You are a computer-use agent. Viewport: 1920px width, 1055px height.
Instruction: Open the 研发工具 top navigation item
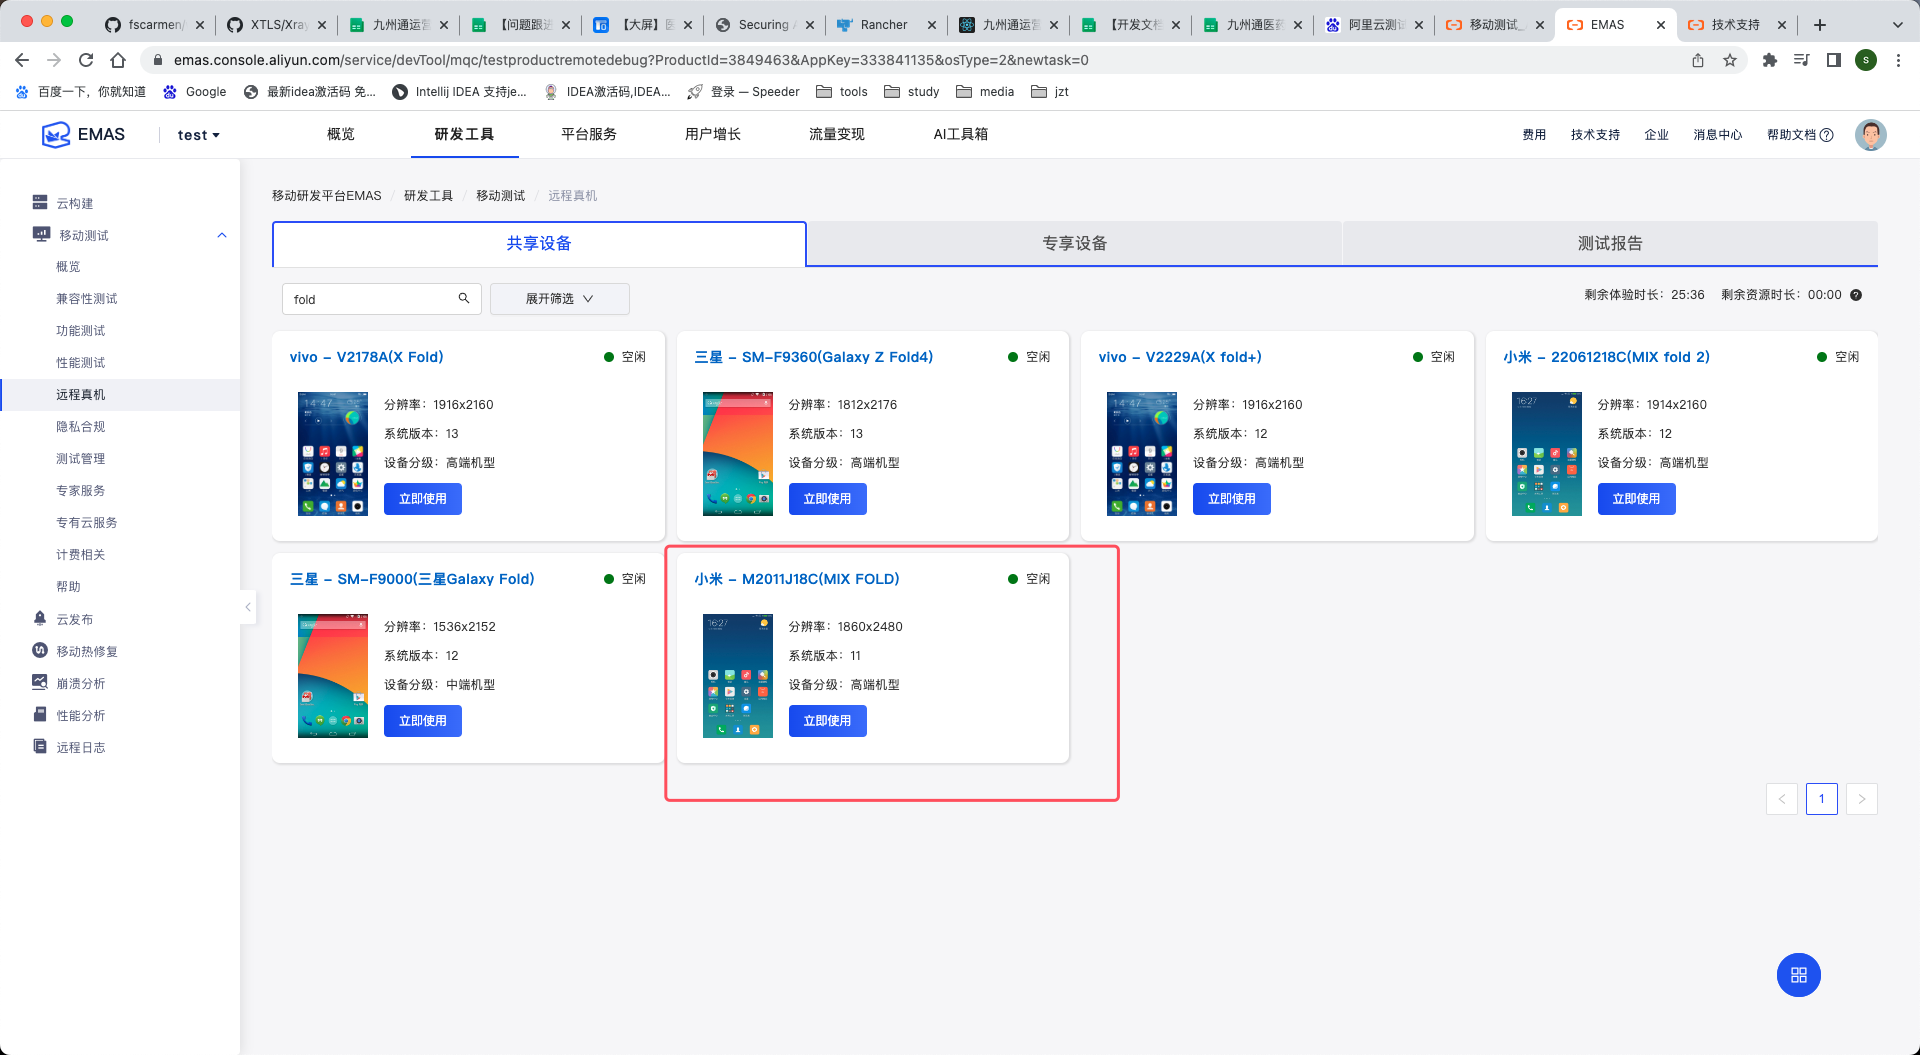[464, 134]
